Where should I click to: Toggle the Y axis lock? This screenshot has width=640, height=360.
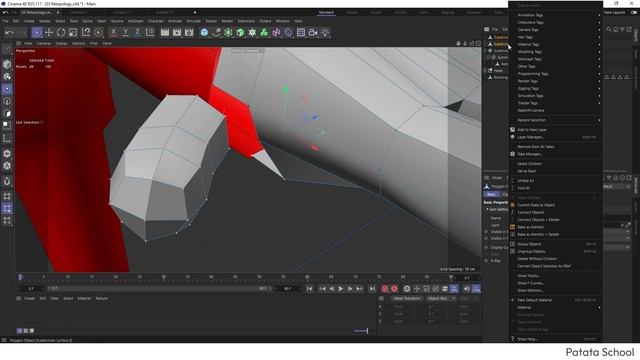[125, 32]
